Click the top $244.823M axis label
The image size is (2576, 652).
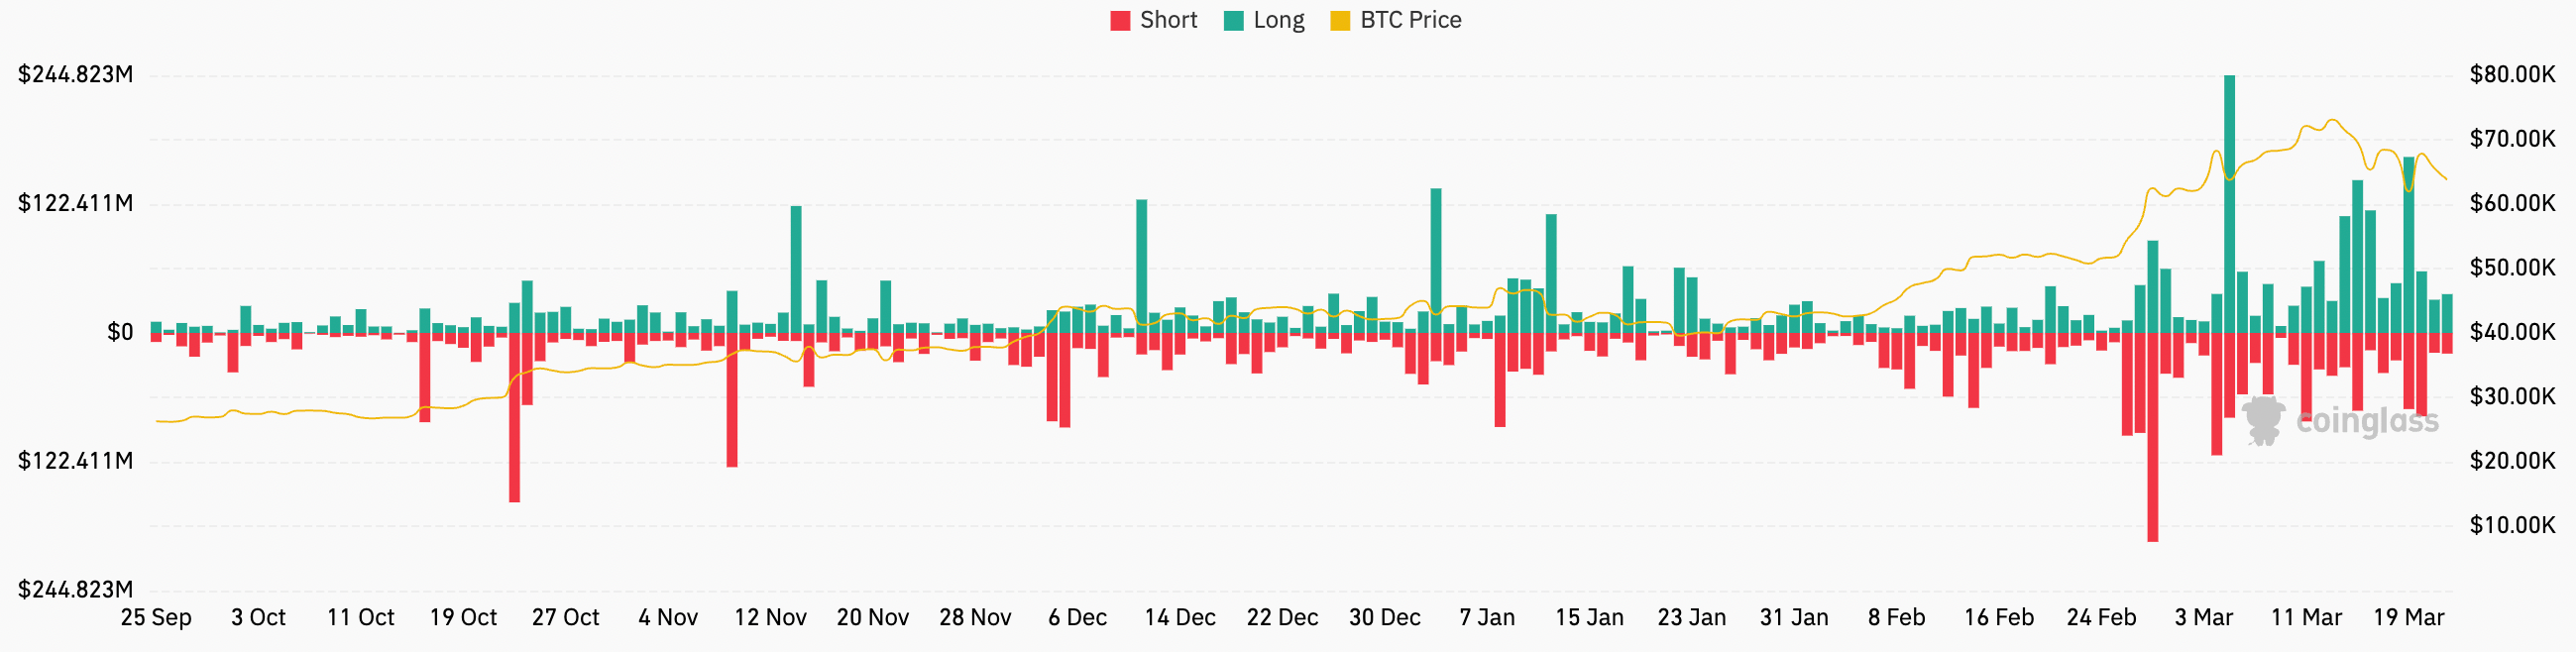coord(75,75)
